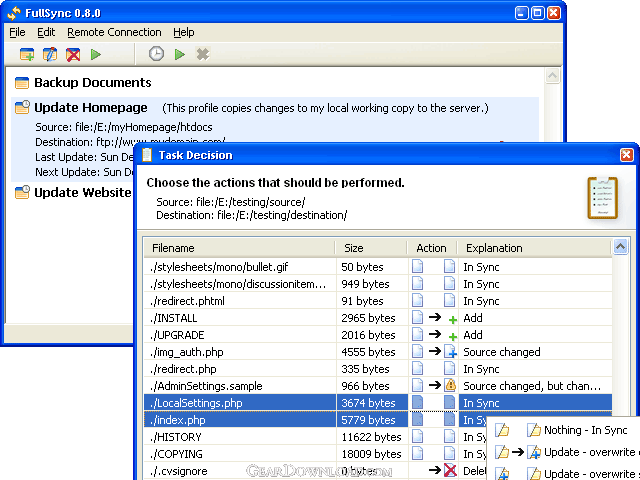The height and width of the screenshot is (480, 640).
Task: Click the grayed-out stop scheduler icon
Action: click(202, 54)
